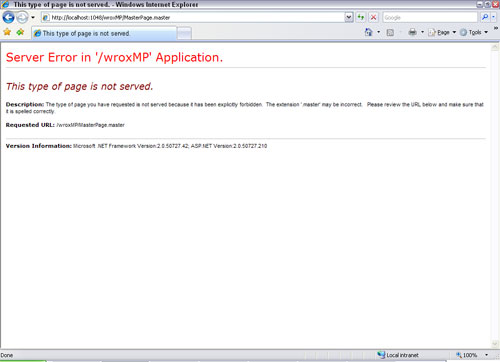Open the Page menu

[x=442, y=32]
